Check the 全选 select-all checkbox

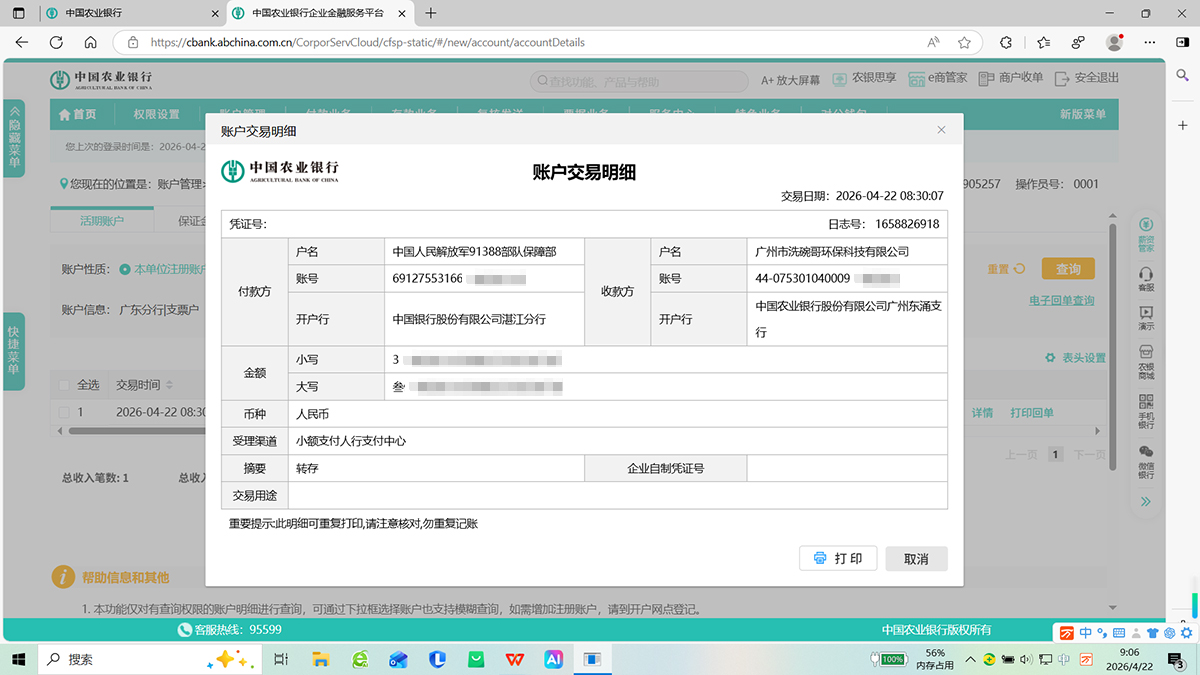(63, 384)
